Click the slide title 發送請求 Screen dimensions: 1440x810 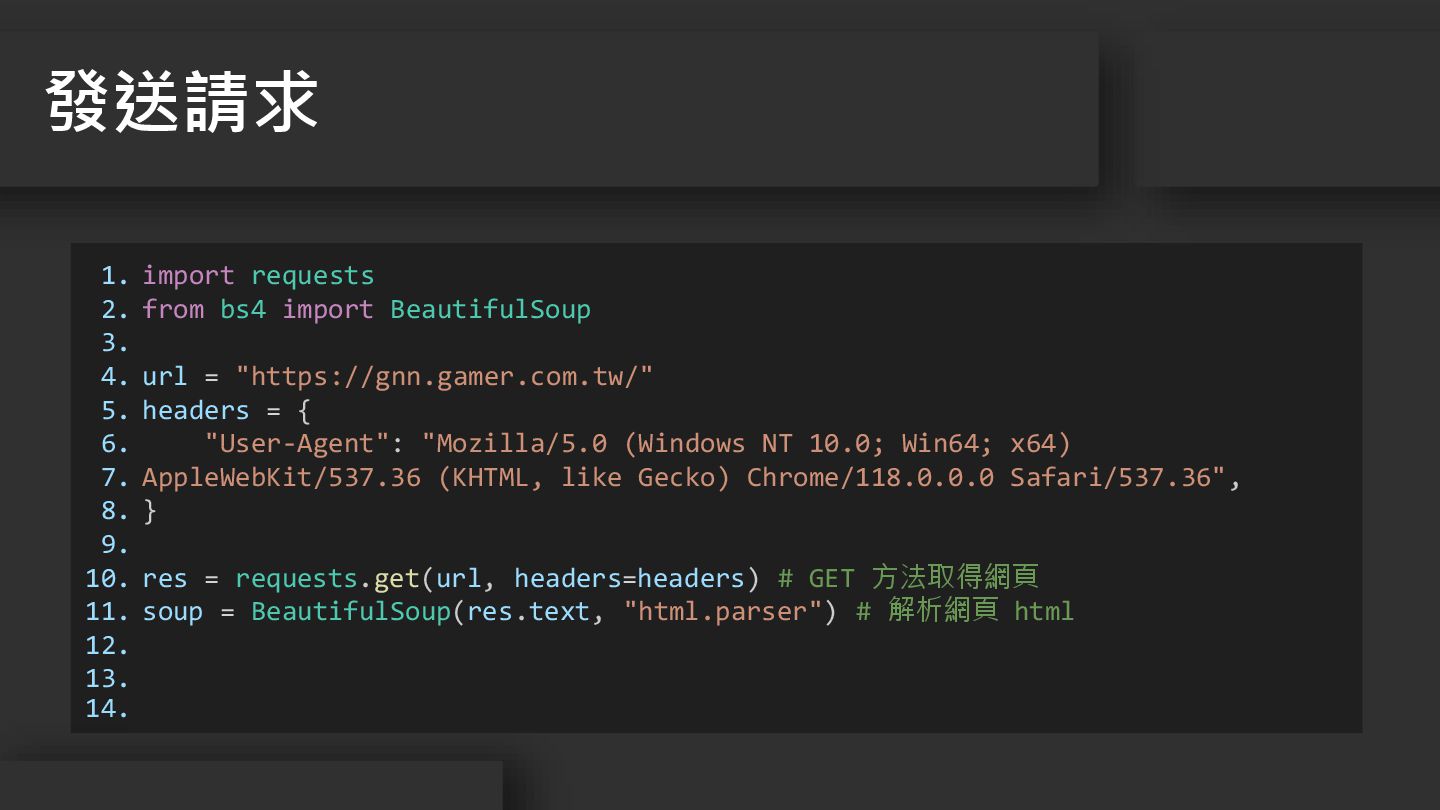coord(182,102)
